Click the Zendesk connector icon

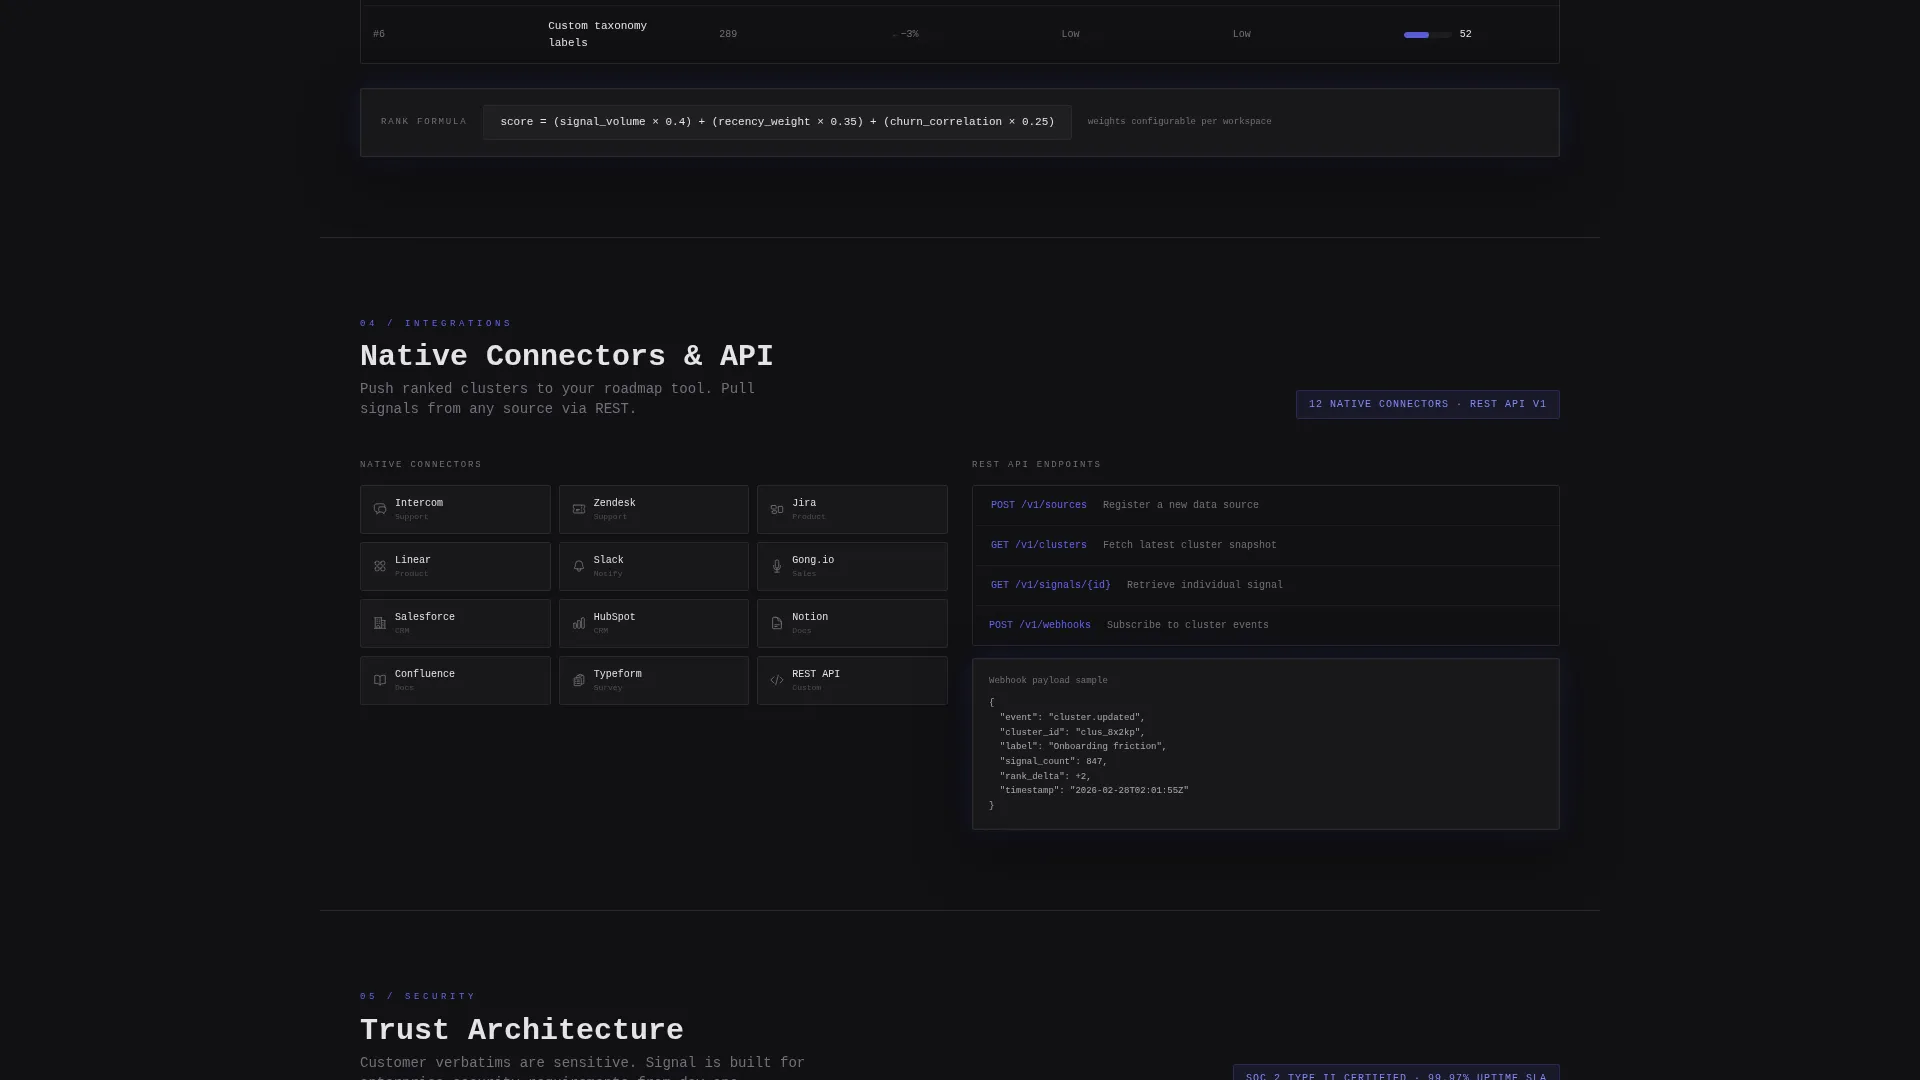pyautogui.click(x=579, y=509)
